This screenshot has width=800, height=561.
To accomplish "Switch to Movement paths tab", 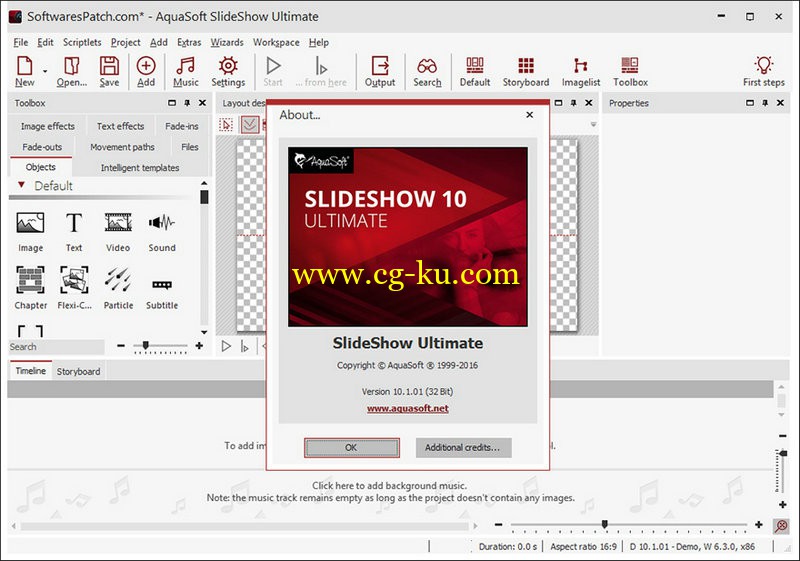I will coord(122,147).
